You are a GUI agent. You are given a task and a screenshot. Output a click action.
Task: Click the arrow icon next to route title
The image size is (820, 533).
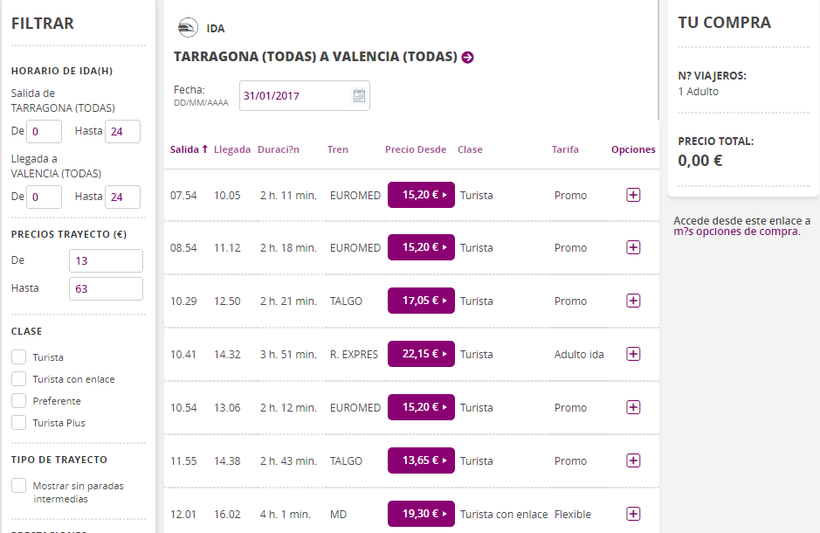[x=468, y=57]
